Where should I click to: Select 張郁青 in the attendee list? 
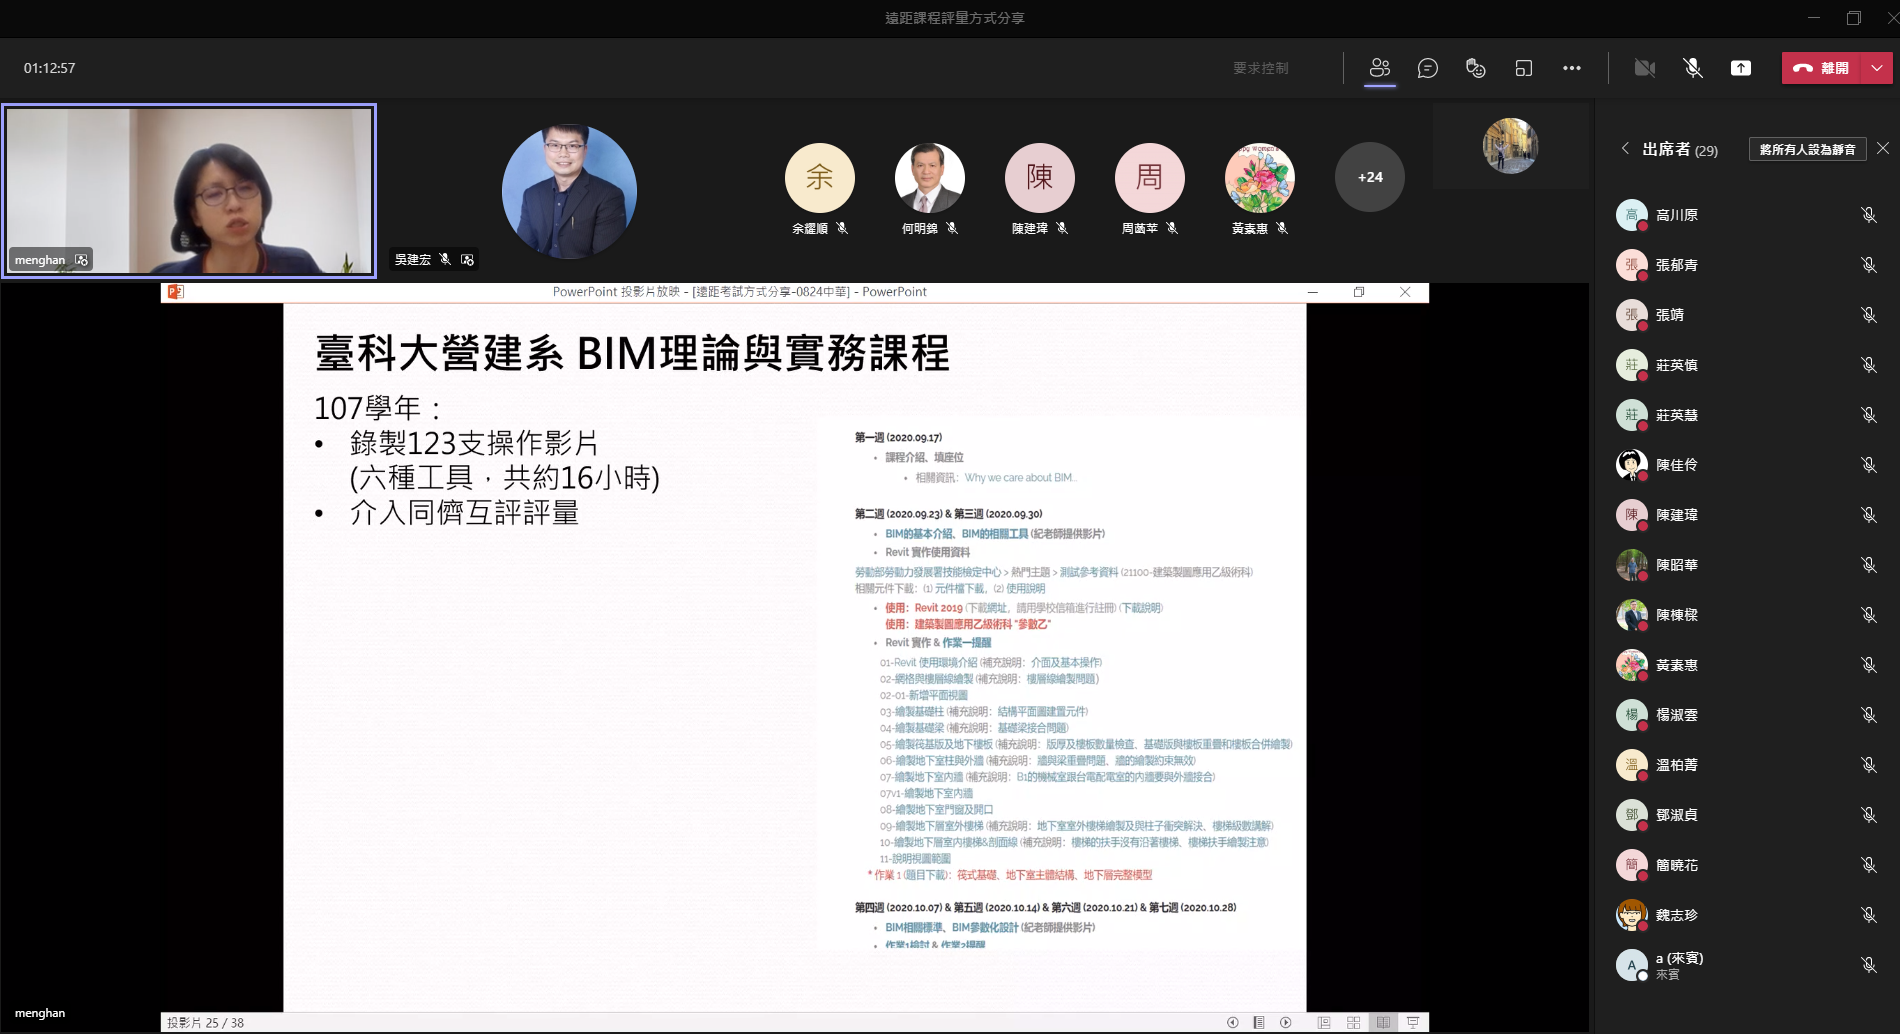pos(1749,265)
